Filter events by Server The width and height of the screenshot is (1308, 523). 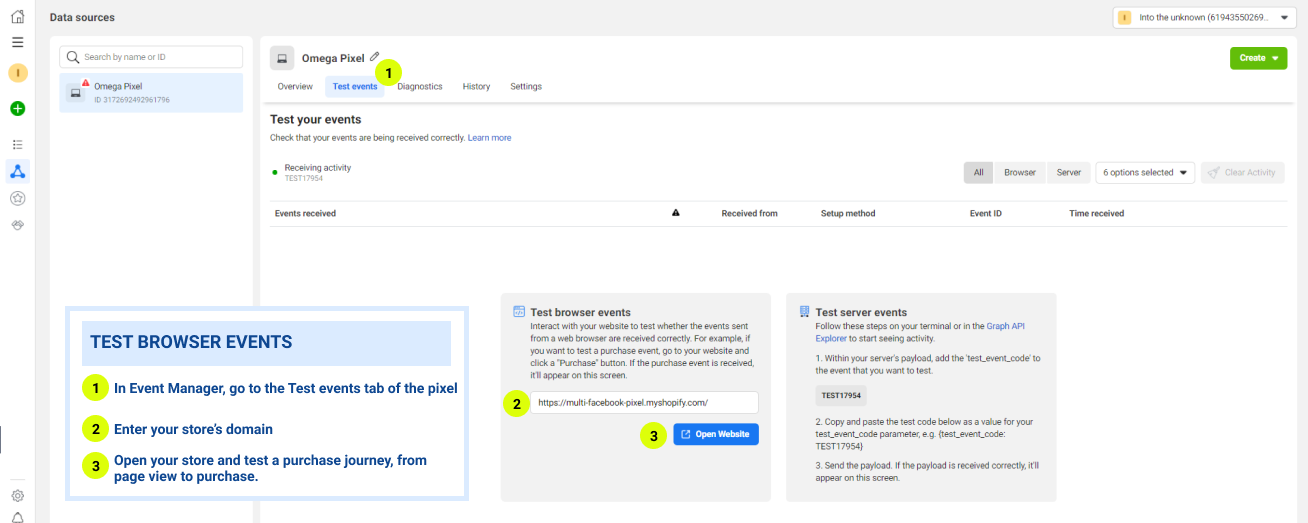[1068, 172]
